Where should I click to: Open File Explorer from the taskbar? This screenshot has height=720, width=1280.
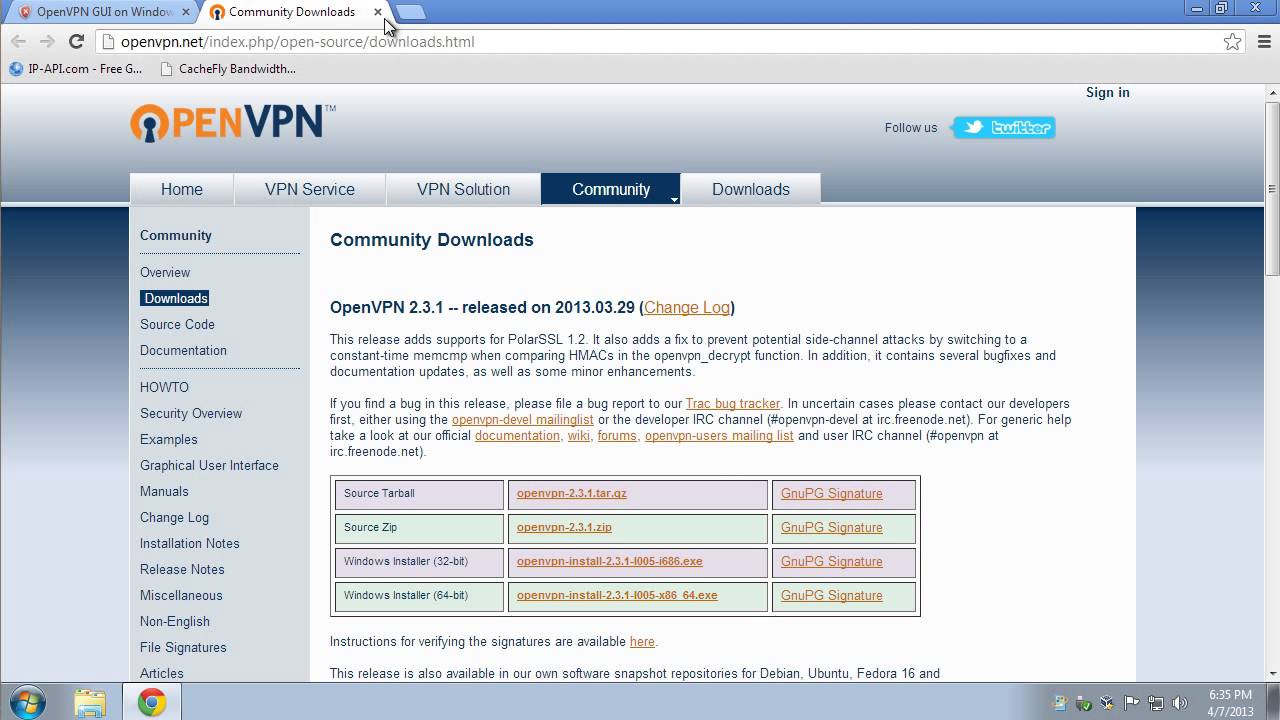[x=90, y=703]
